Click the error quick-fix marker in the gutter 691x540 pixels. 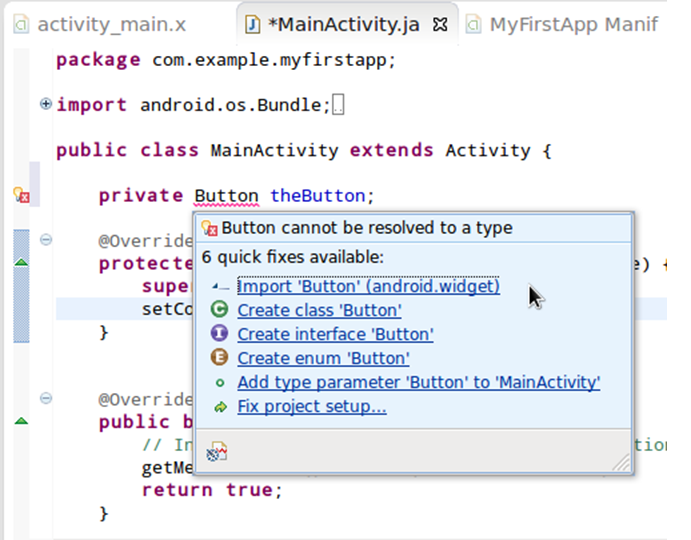click(x=21, y=196)
